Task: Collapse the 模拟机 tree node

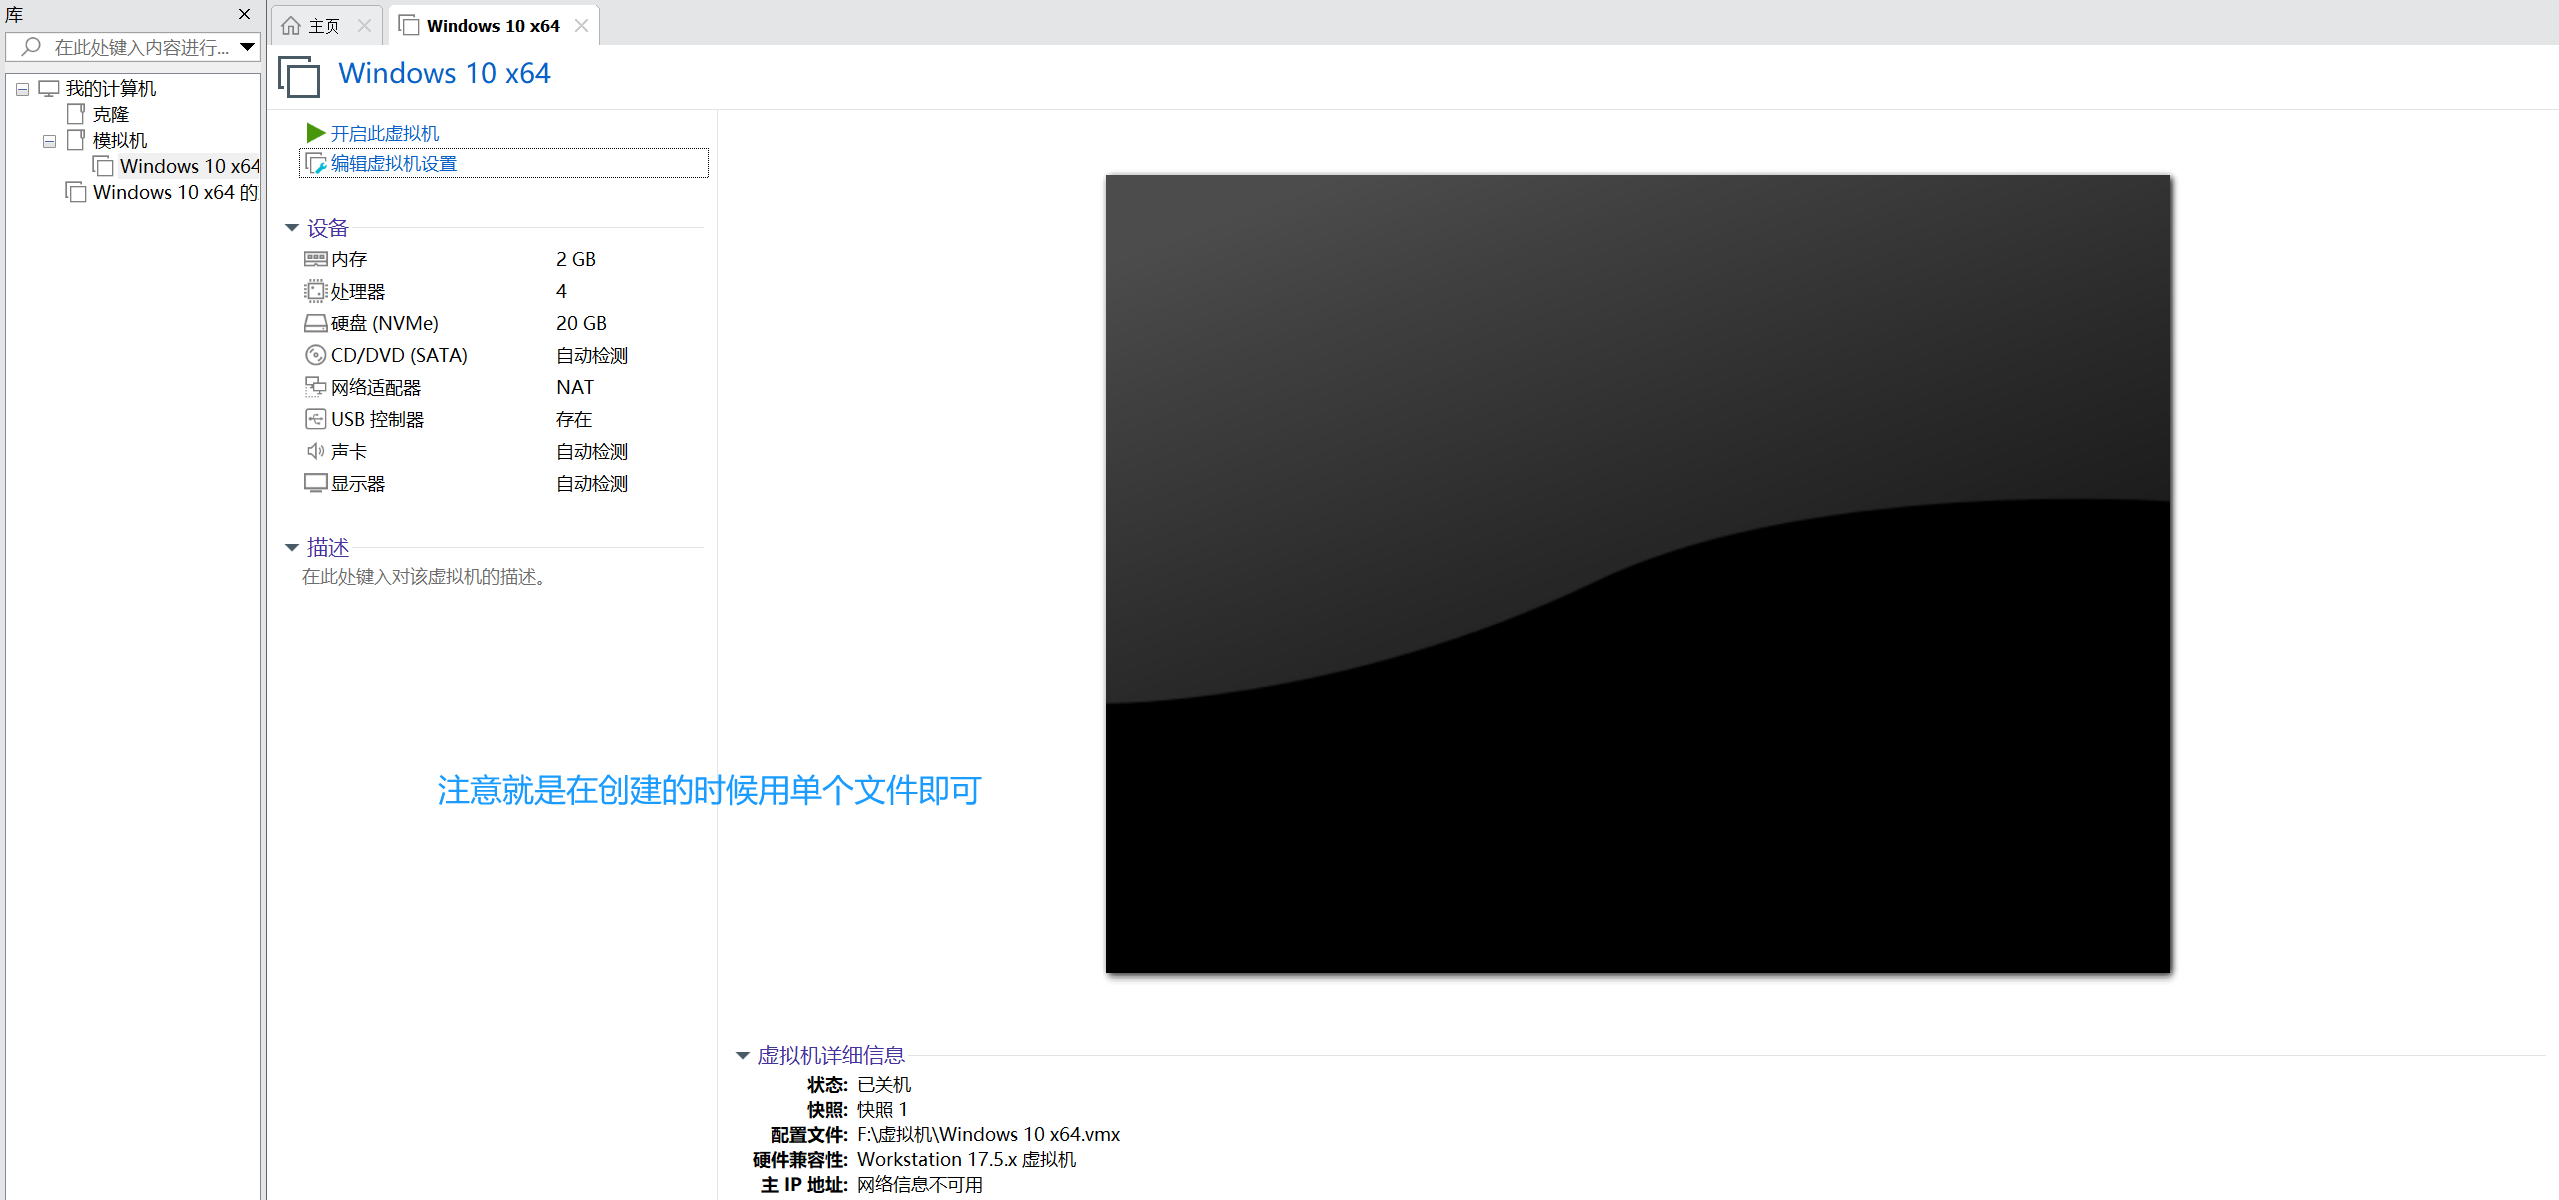Action: tap(49, 141)
